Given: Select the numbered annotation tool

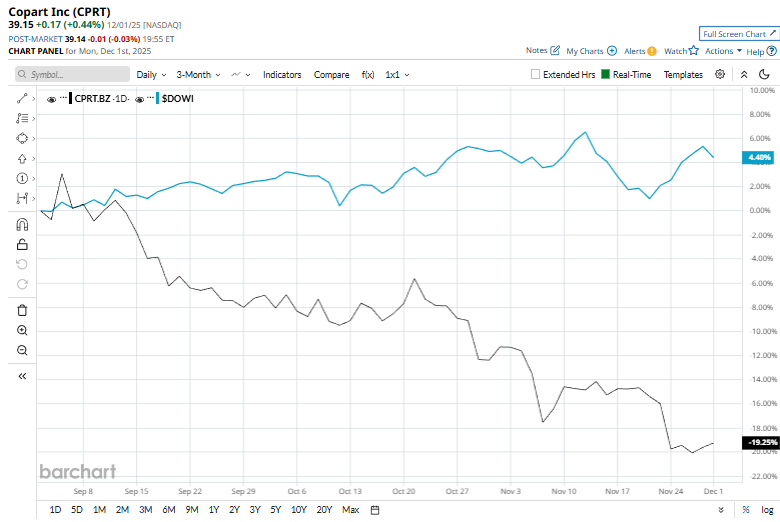Looking at the screenshot, I should tap(22, 178).
